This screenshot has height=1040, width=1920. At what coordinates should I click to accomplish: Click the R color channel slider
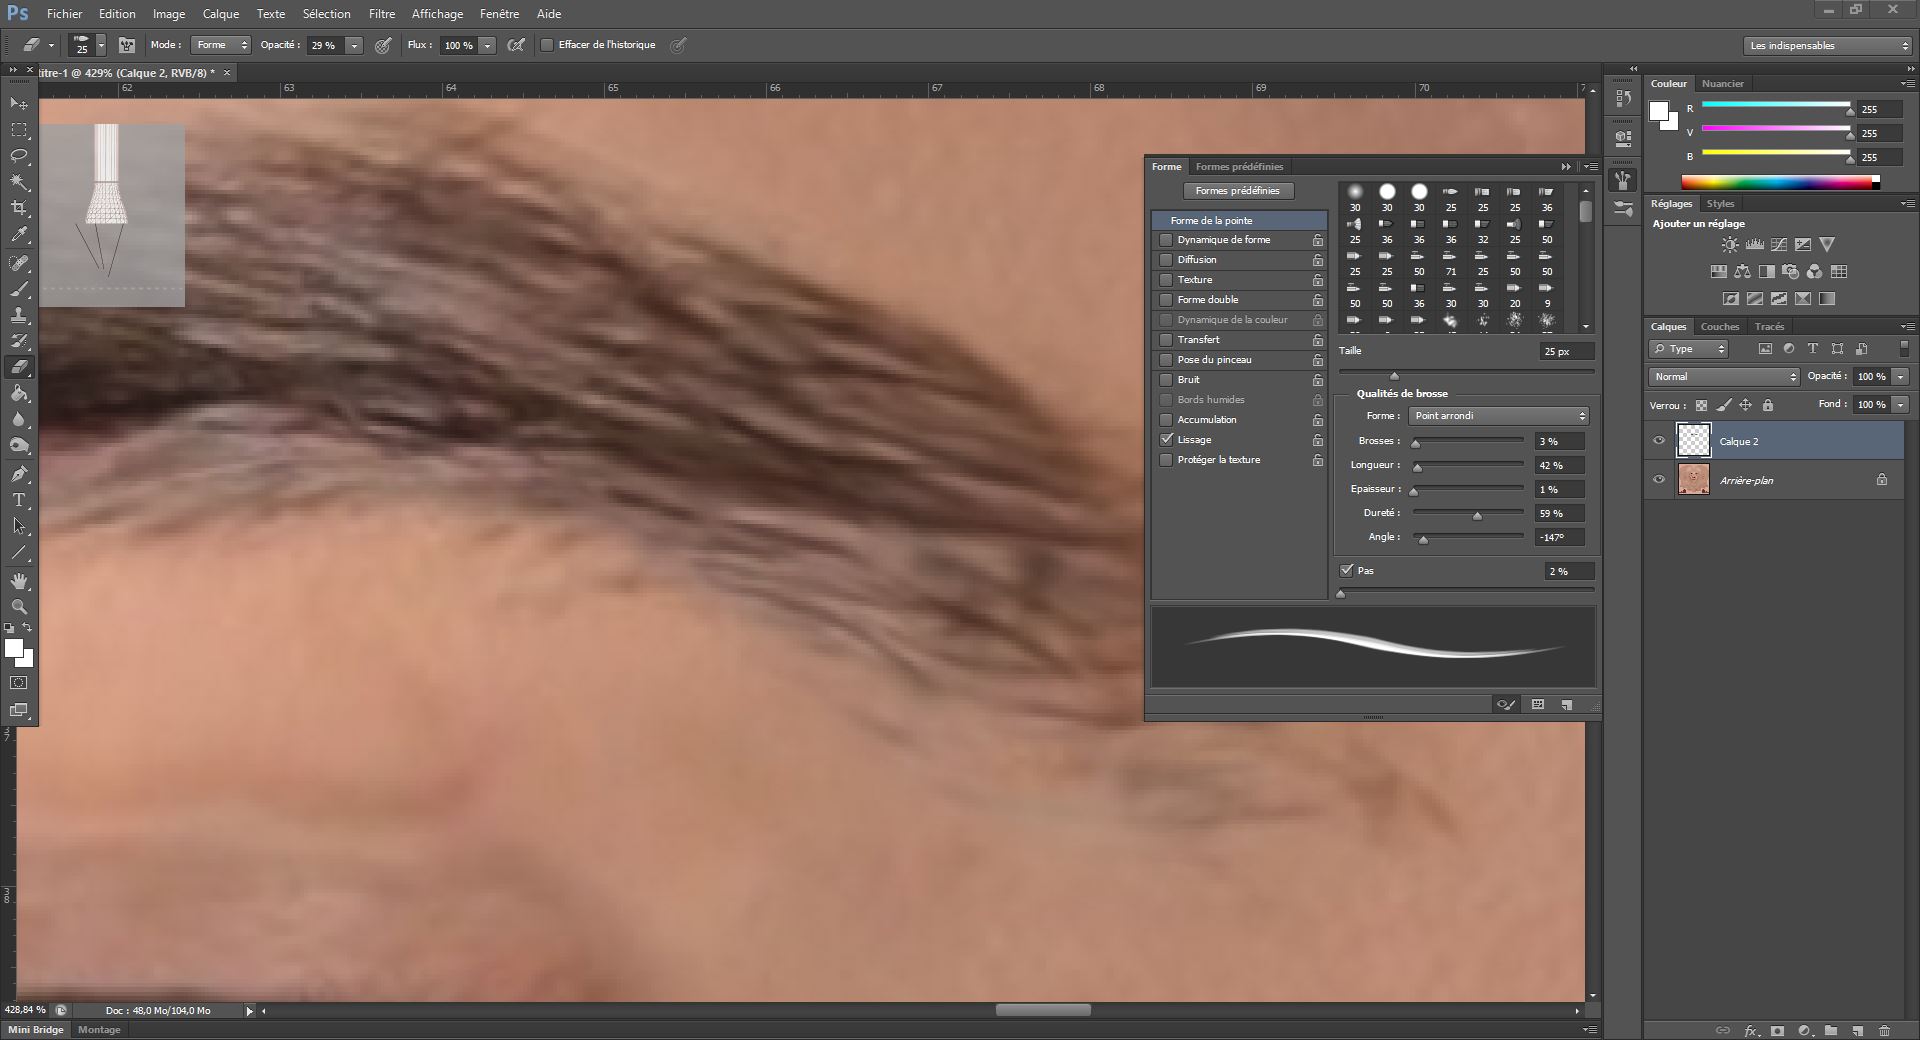pyautogui.click(x=1776, y=104)
